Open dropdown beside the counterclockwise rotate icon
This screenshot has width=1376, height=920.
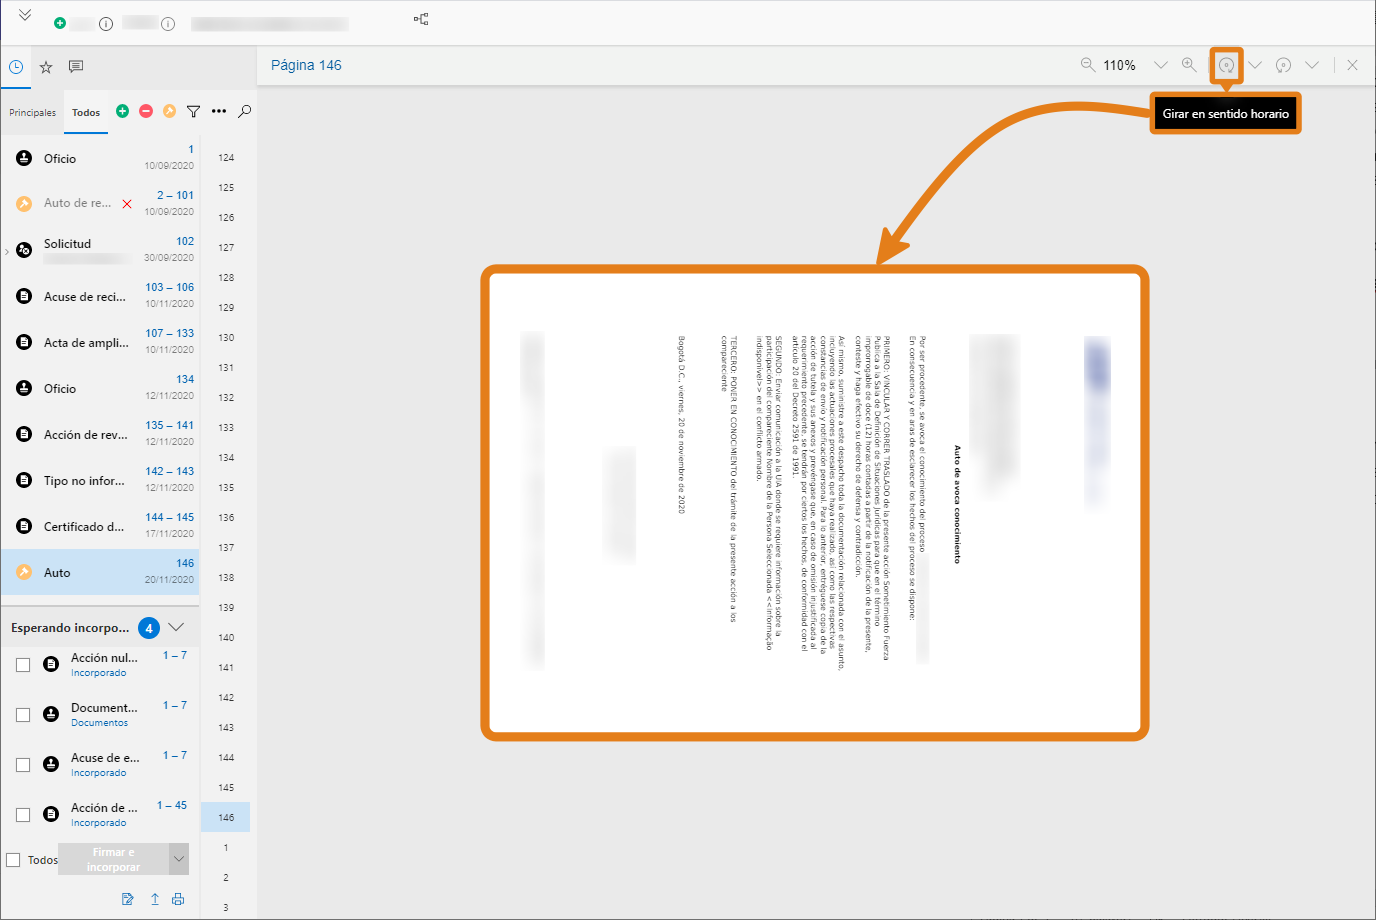pos(1312,65)
